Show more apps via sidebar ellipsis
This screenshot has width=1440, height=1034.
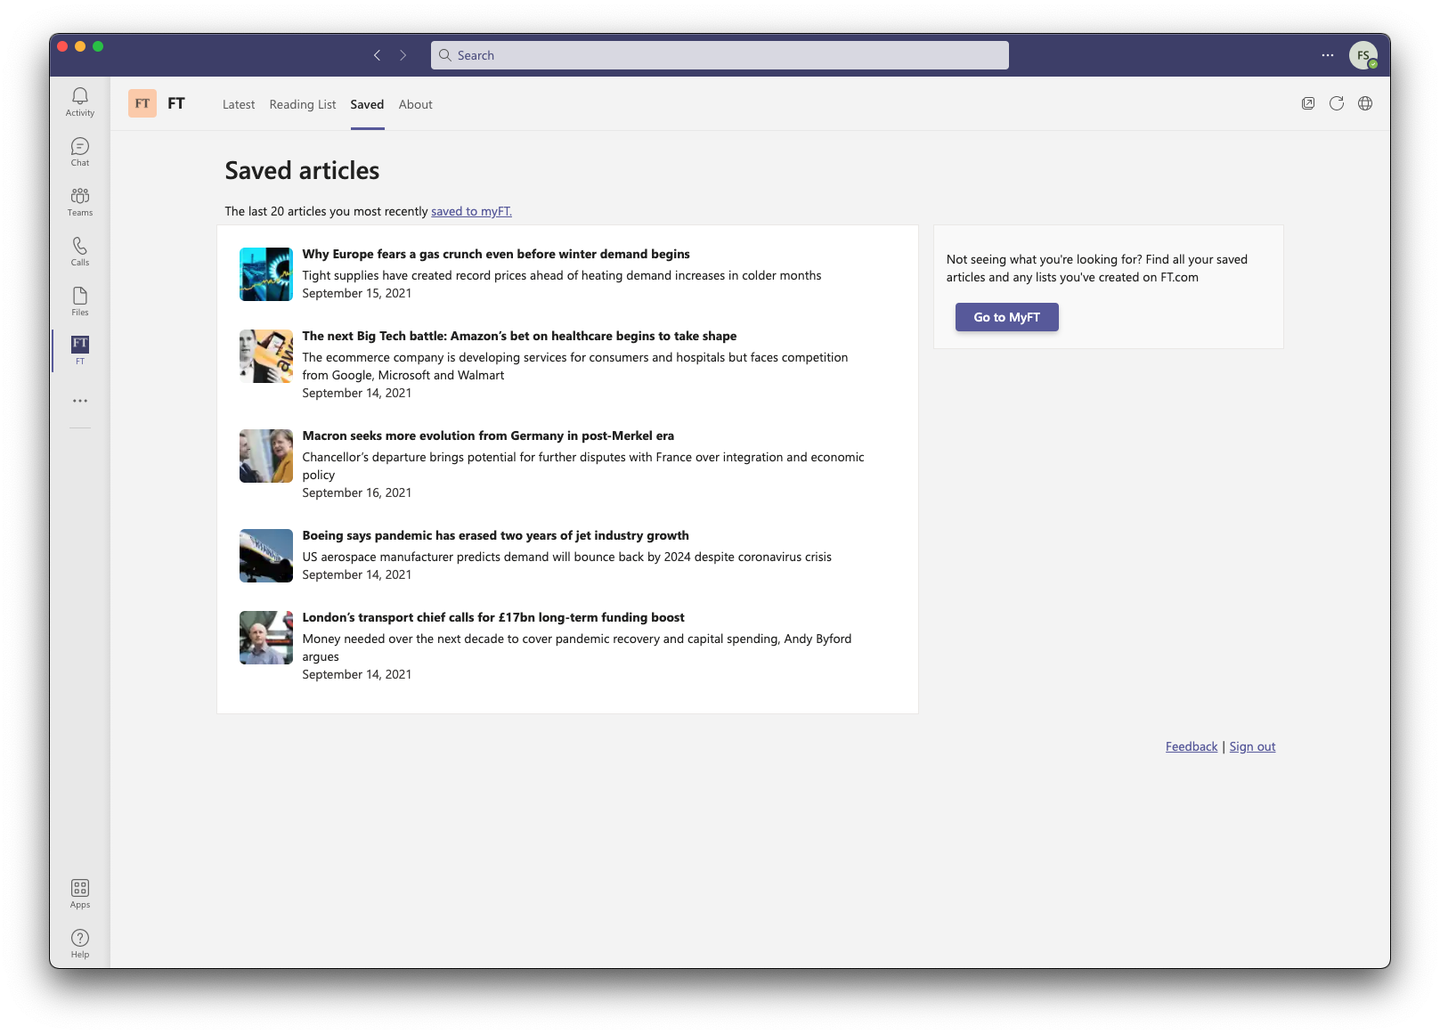click(80, 401)
